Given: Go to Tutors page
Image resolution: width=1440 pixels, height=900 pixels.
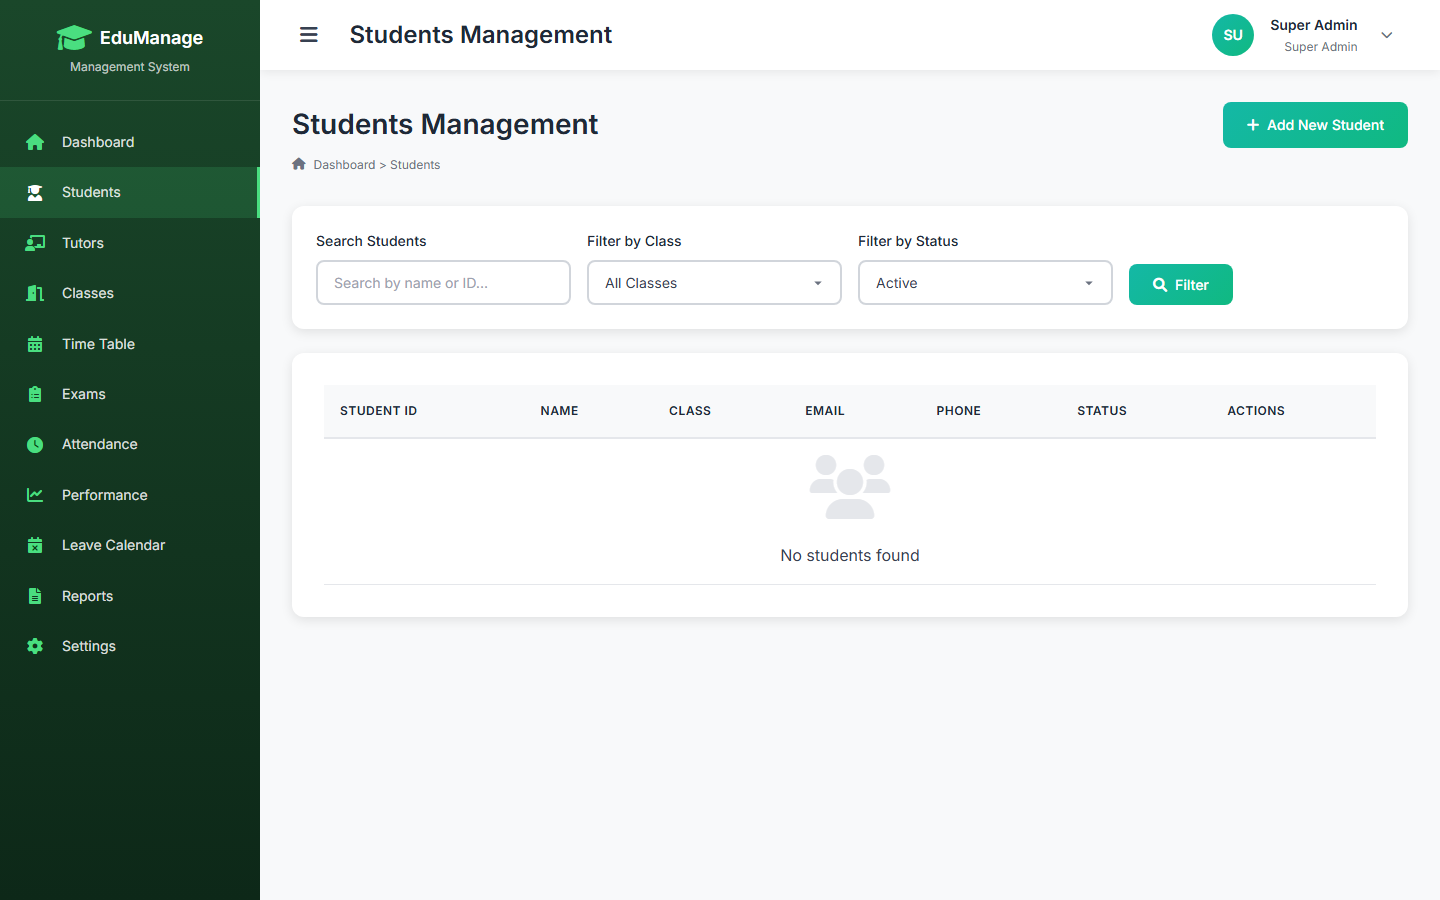Looking at the screenshot, I should tap(130, 243).
